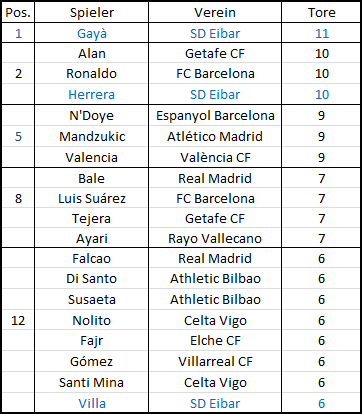362x414 pixels.
Task: Click the Pos. header cell
Action: click(x=18, y=13)
